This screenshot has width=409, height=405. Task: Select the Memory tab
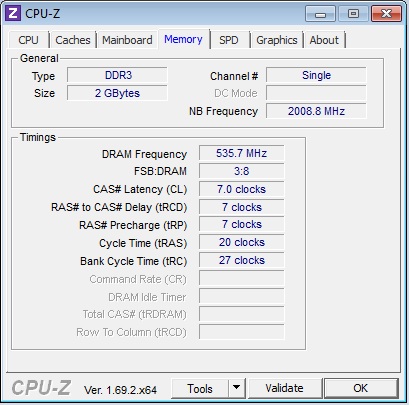(x=183, y=39)
